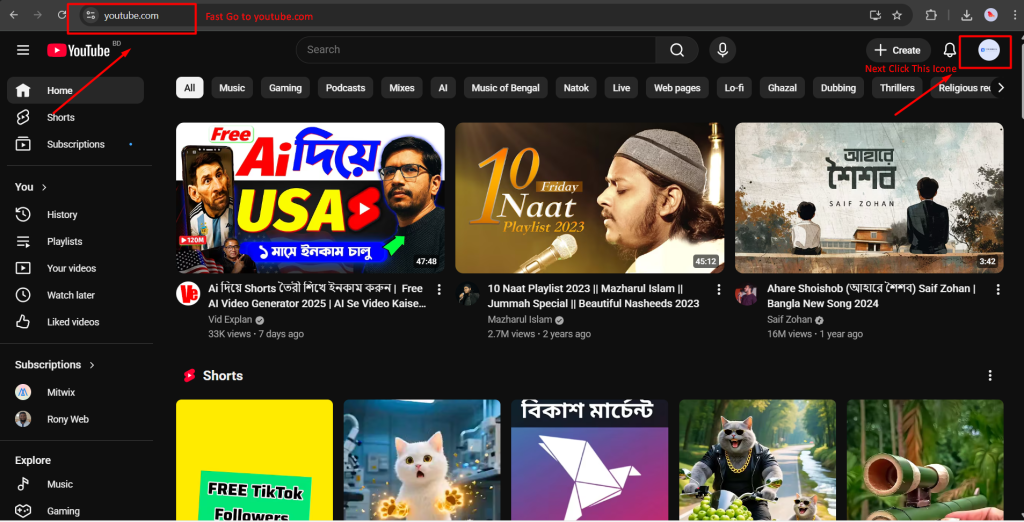Open Mitwix subscription channel
Viewport: 1024px width, 522px height.
click(75, 392)
